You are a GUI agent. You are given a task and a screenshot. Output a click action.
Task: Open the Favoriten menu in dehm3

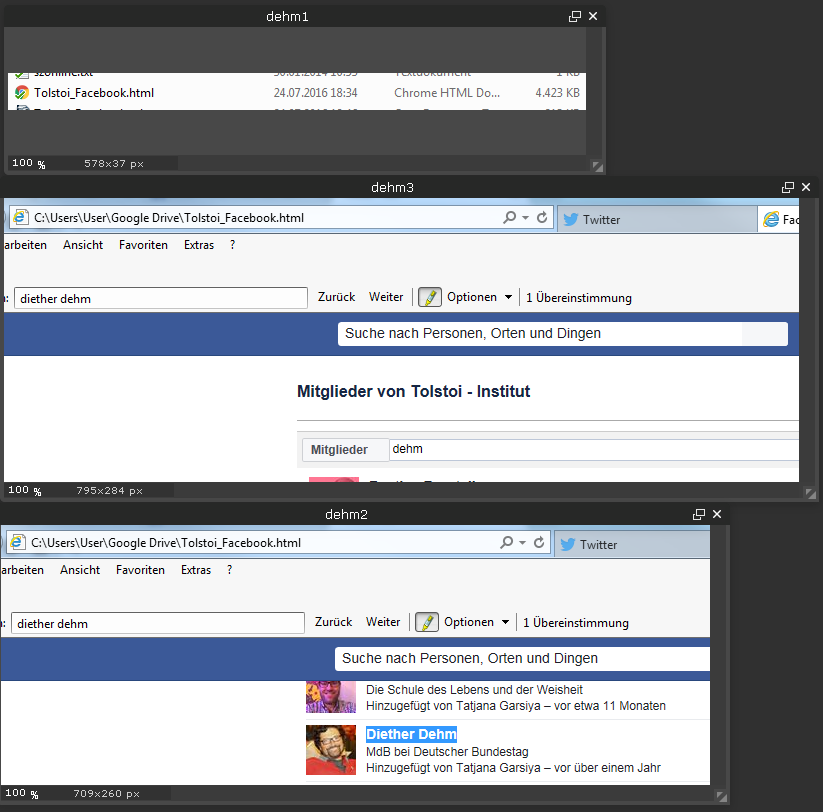(143, 245)
